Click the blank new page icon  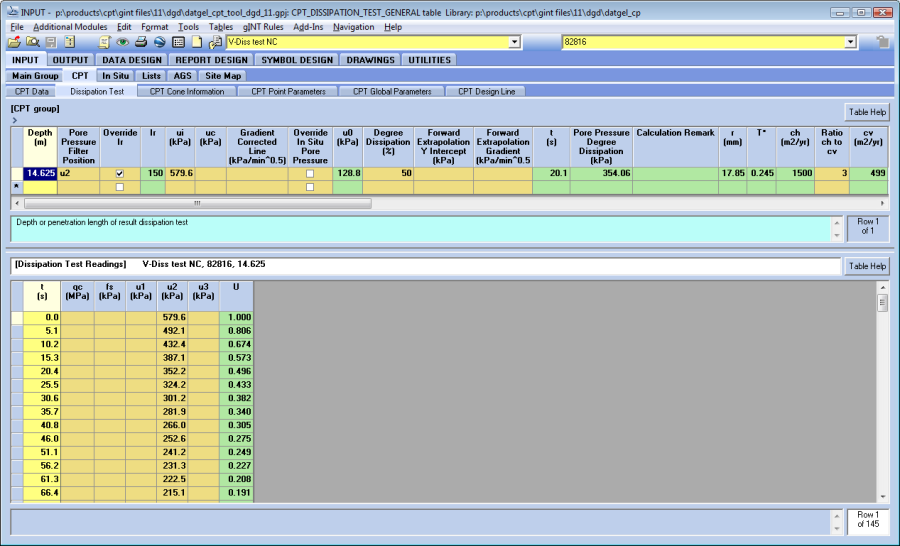(197, 42)
